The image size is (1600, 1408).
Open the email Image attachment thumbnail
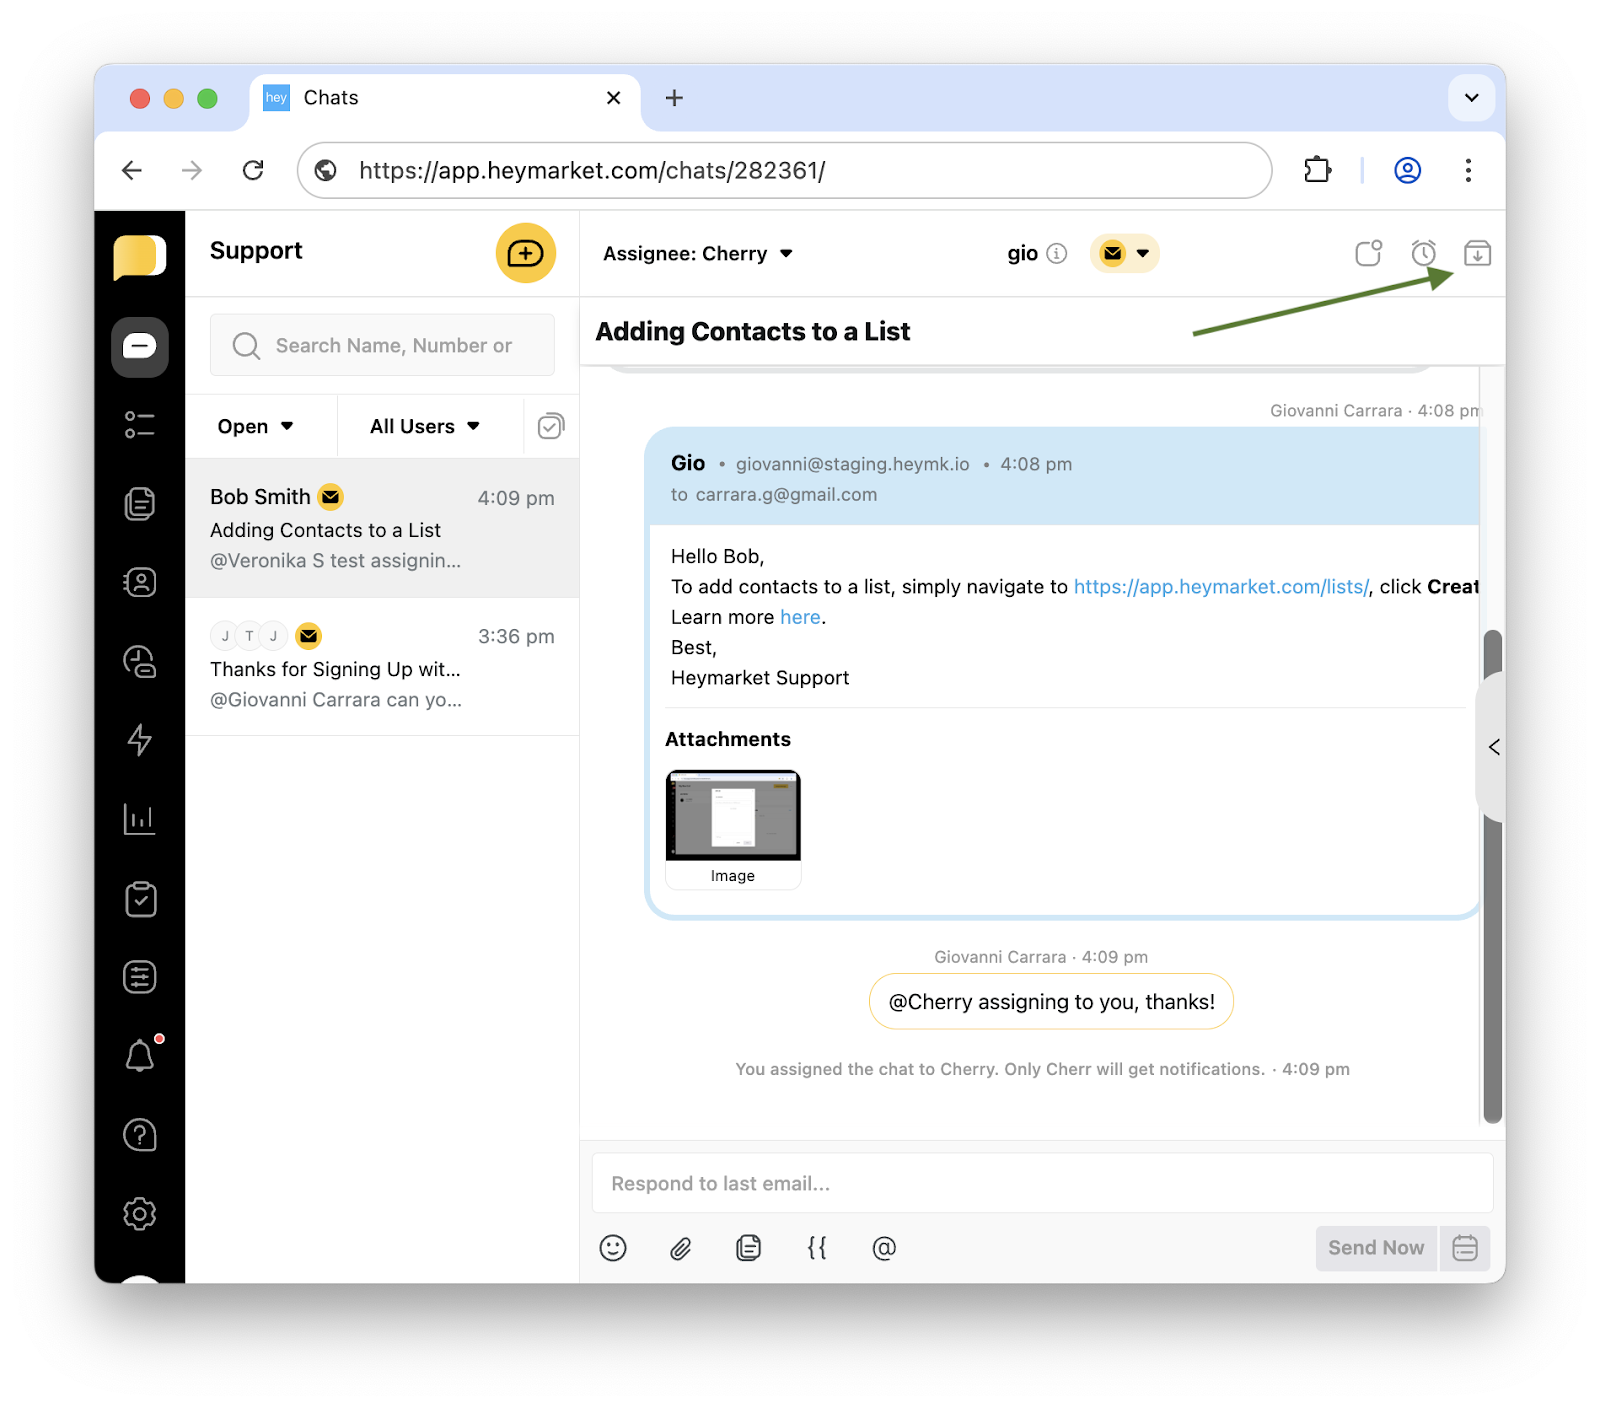pos(733,829)
